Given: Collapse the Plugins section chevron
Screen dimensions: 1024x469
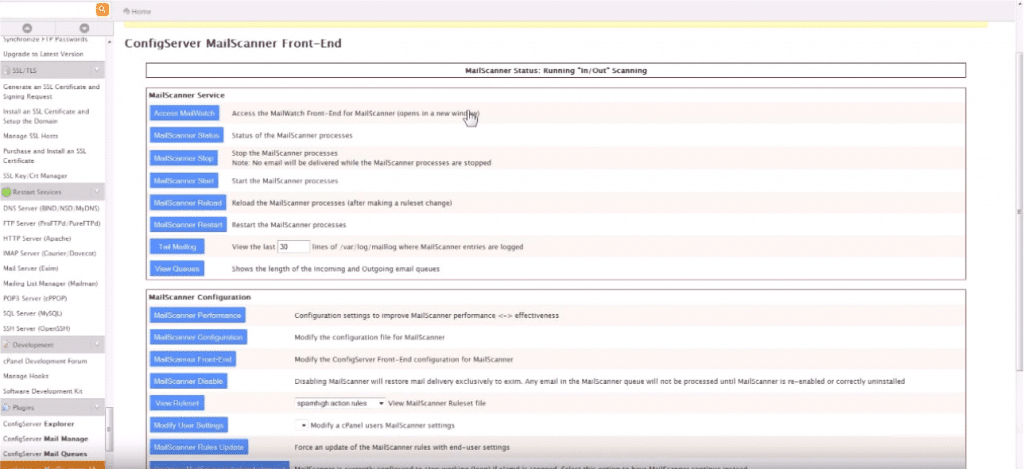Looking at the screenshot, I should click(97, 406).
